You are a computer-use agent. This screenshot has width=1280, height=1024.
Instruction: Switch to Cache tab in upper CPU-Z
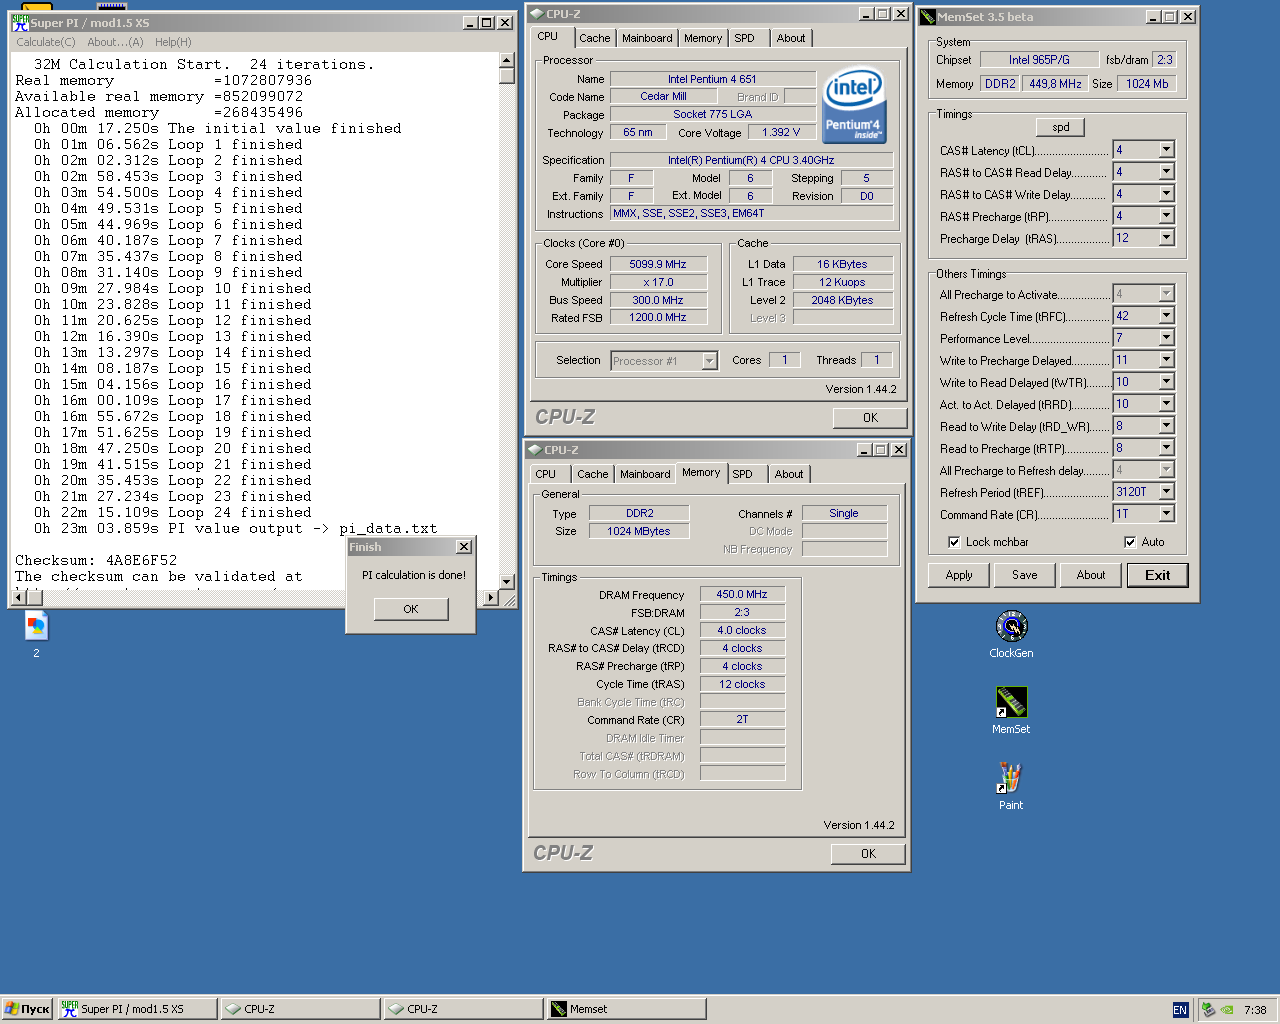594,38
